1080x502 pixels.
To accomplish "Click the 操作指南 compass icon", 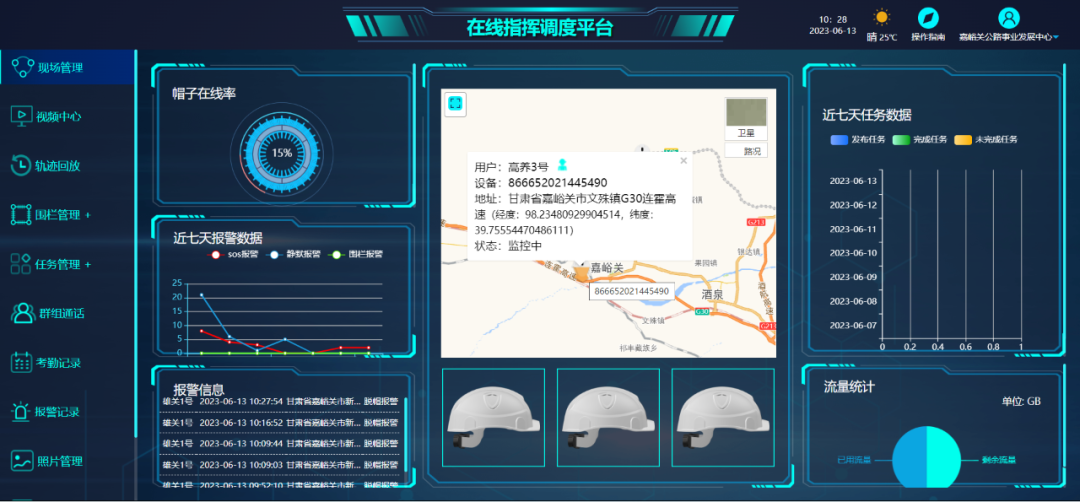I will point(928,18).
